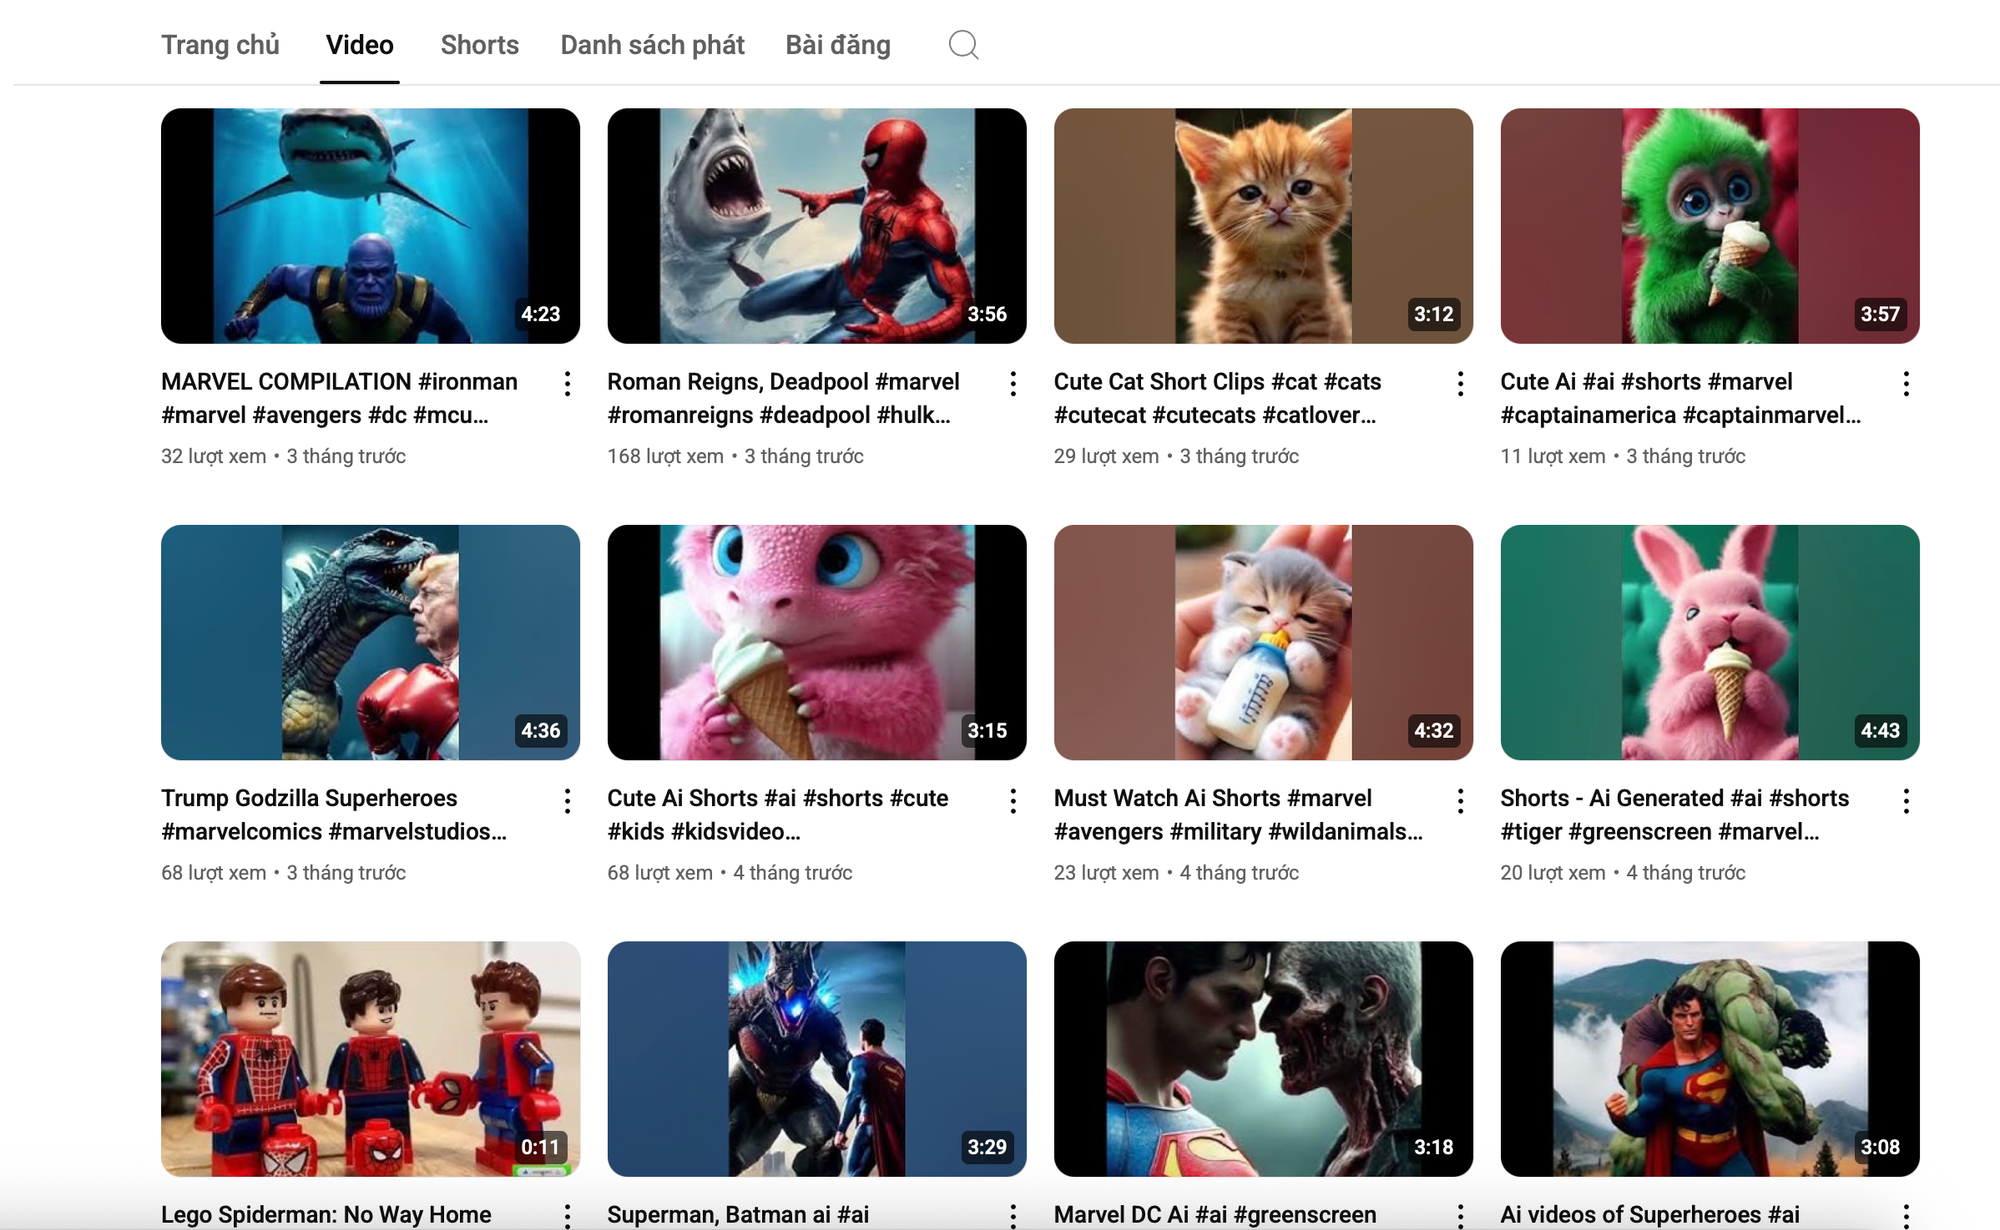The width and height of the screenshot is (2000, 1230).
Task: Click the channel search magnifier icon
Action: click(963, 45)
